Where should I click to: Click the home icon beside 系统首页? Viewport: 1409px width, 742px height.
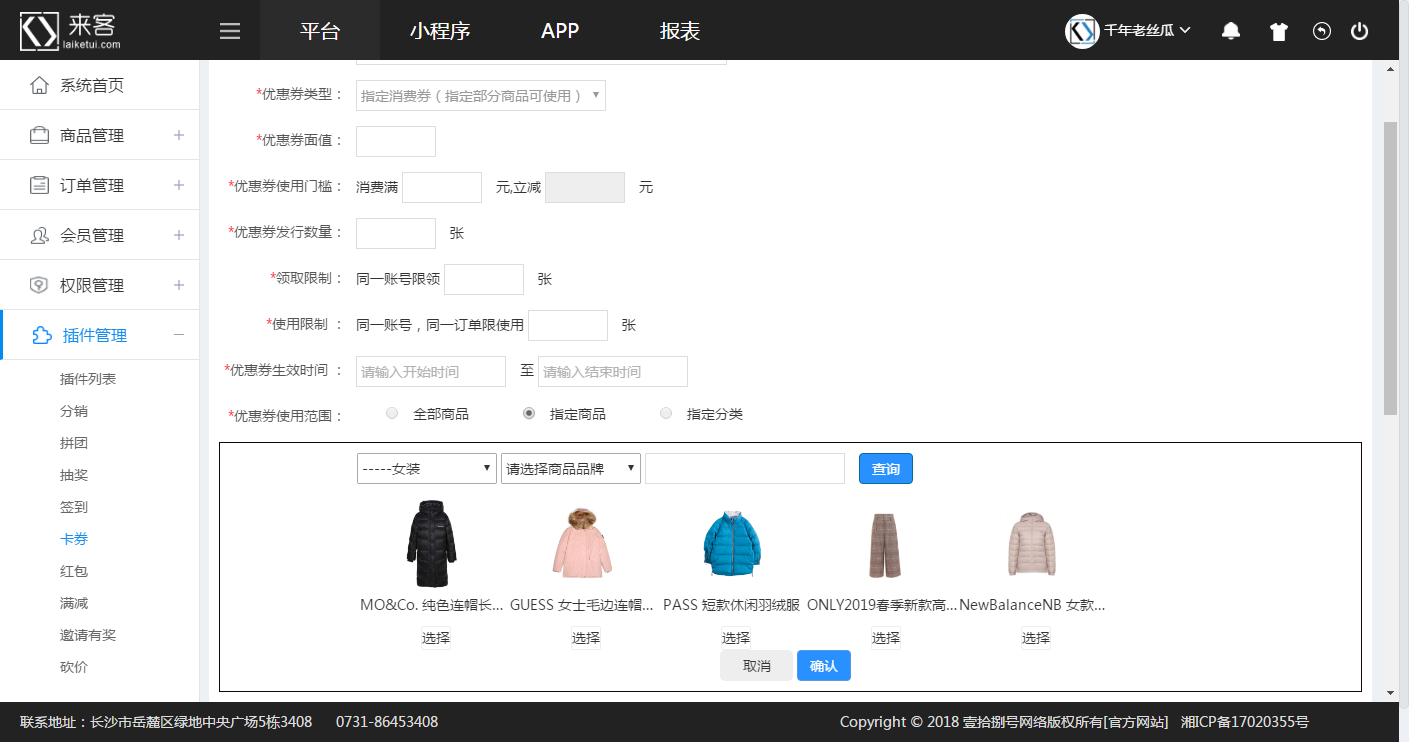(x=39, y=85)
